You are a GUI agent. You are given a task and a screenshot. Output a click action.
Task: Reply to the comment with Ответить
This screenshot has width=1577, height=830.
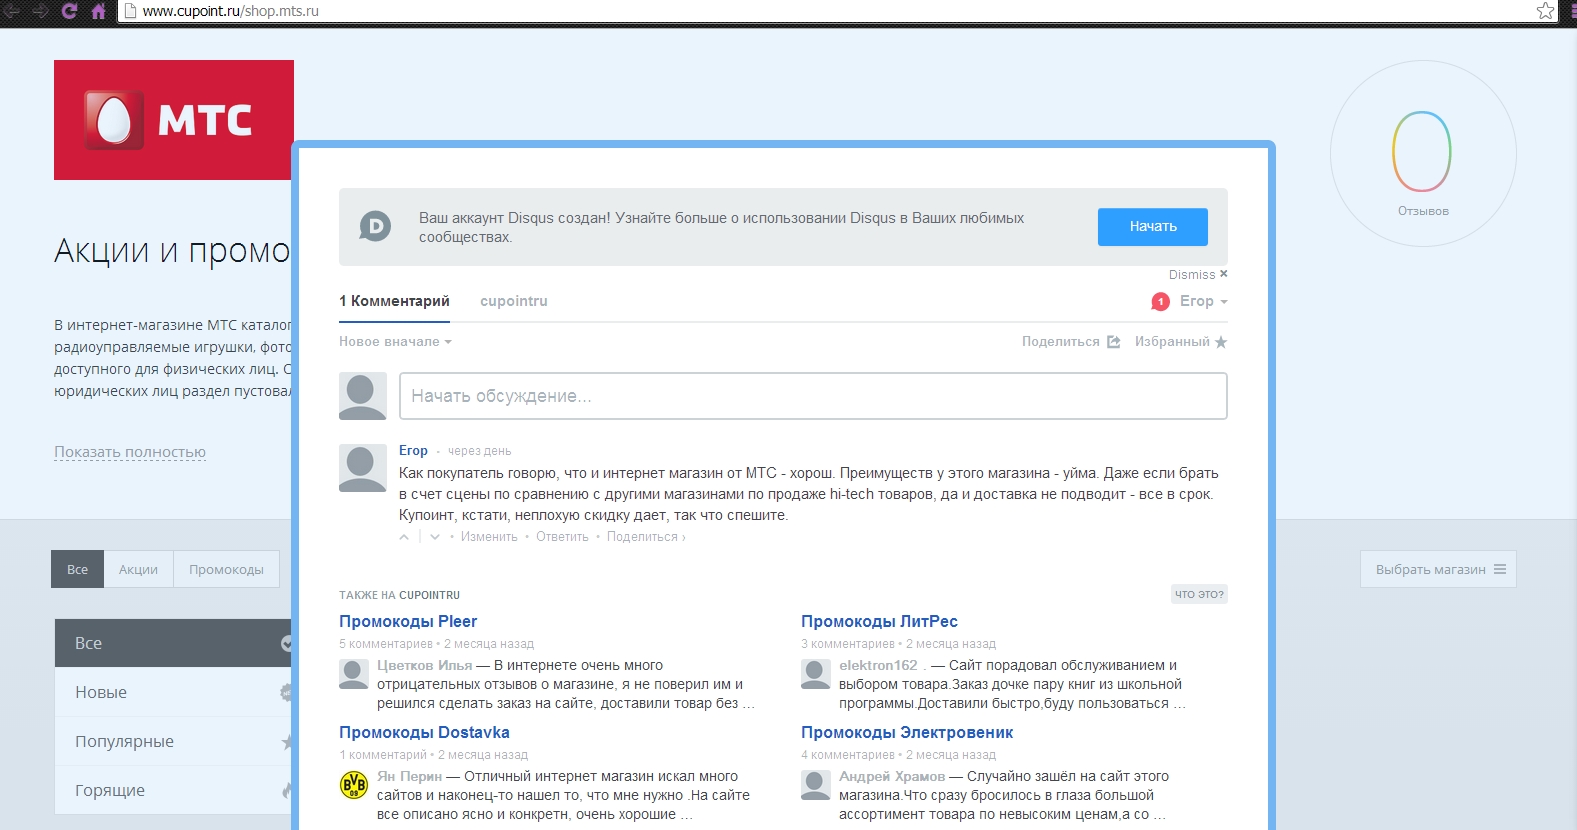(562, 537)
